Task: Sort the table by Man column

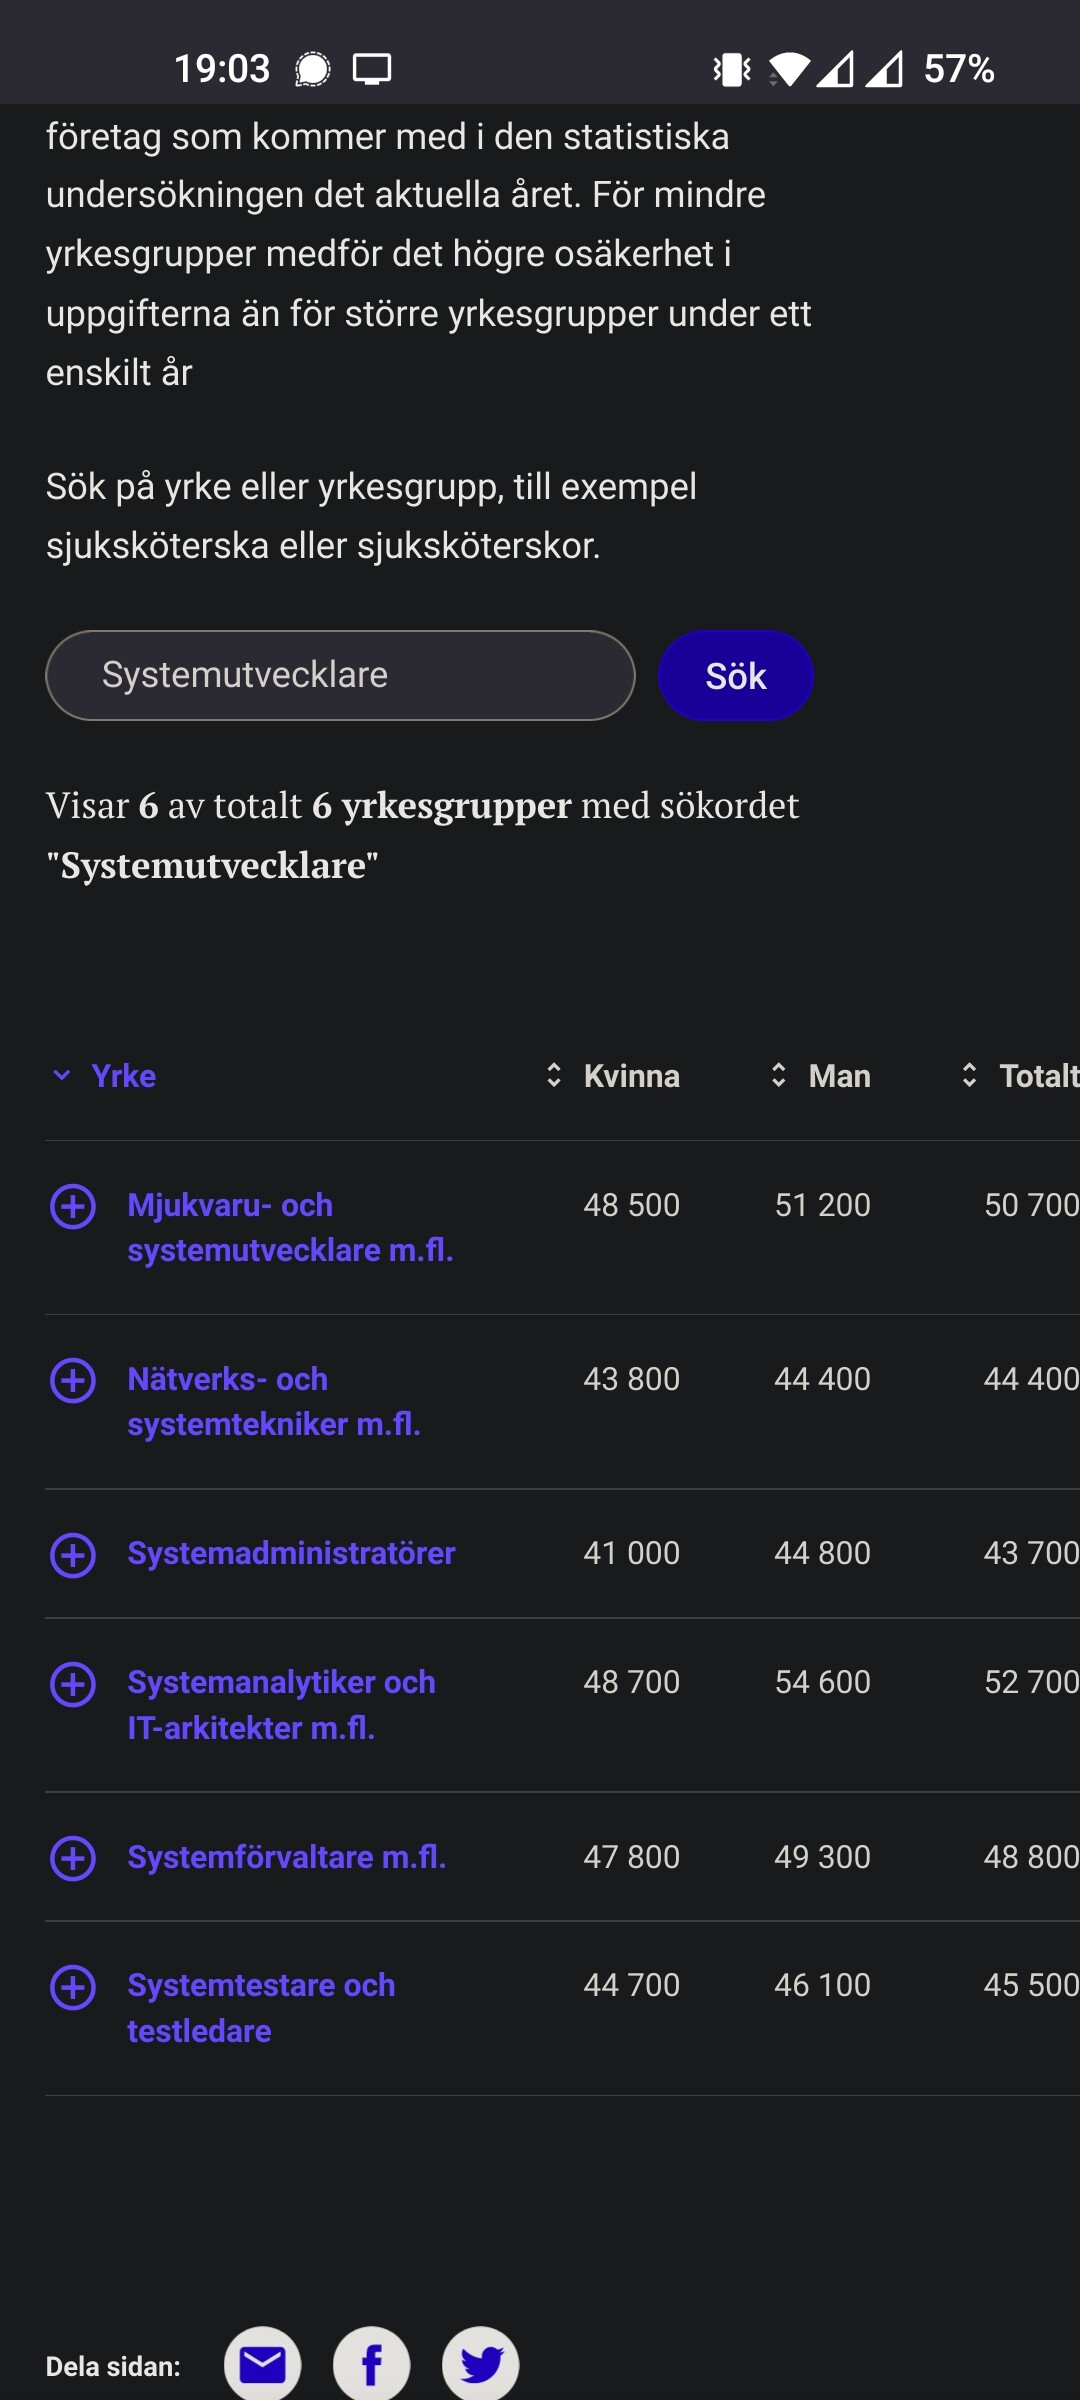Action: [x=822, y=1076]
